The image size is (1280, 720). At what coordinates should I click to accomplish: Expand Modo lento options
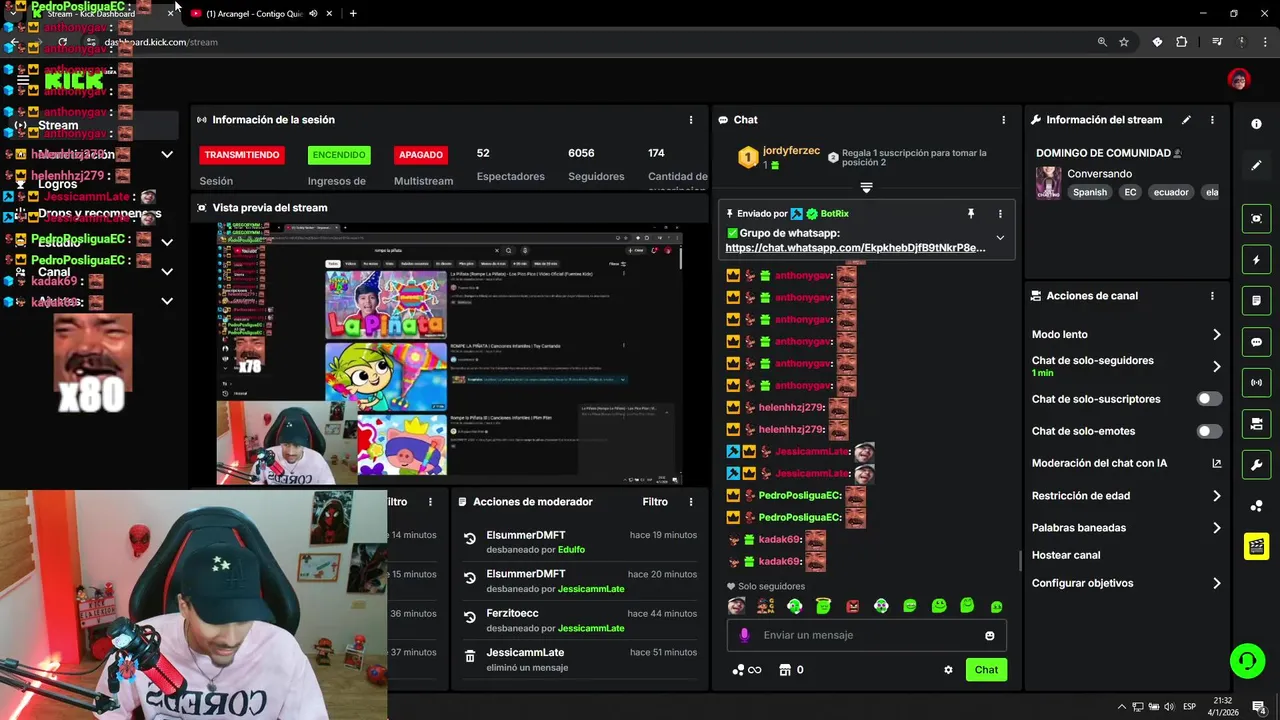[1217, 335]
